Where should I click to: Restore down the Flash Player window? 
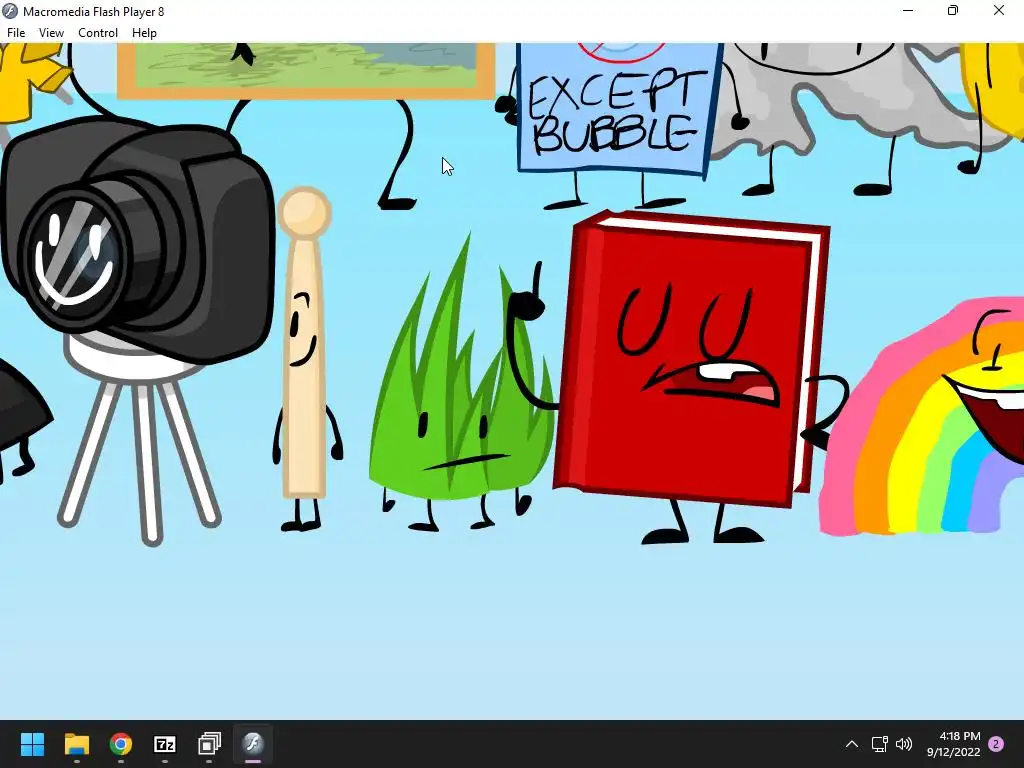click(953, 10)
